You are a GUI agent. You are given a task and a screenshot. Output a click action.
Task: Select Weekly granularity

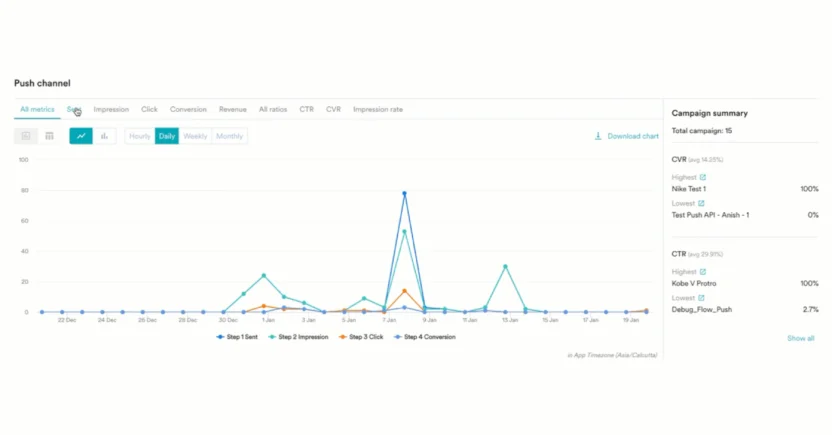click(x=195, y=136)
